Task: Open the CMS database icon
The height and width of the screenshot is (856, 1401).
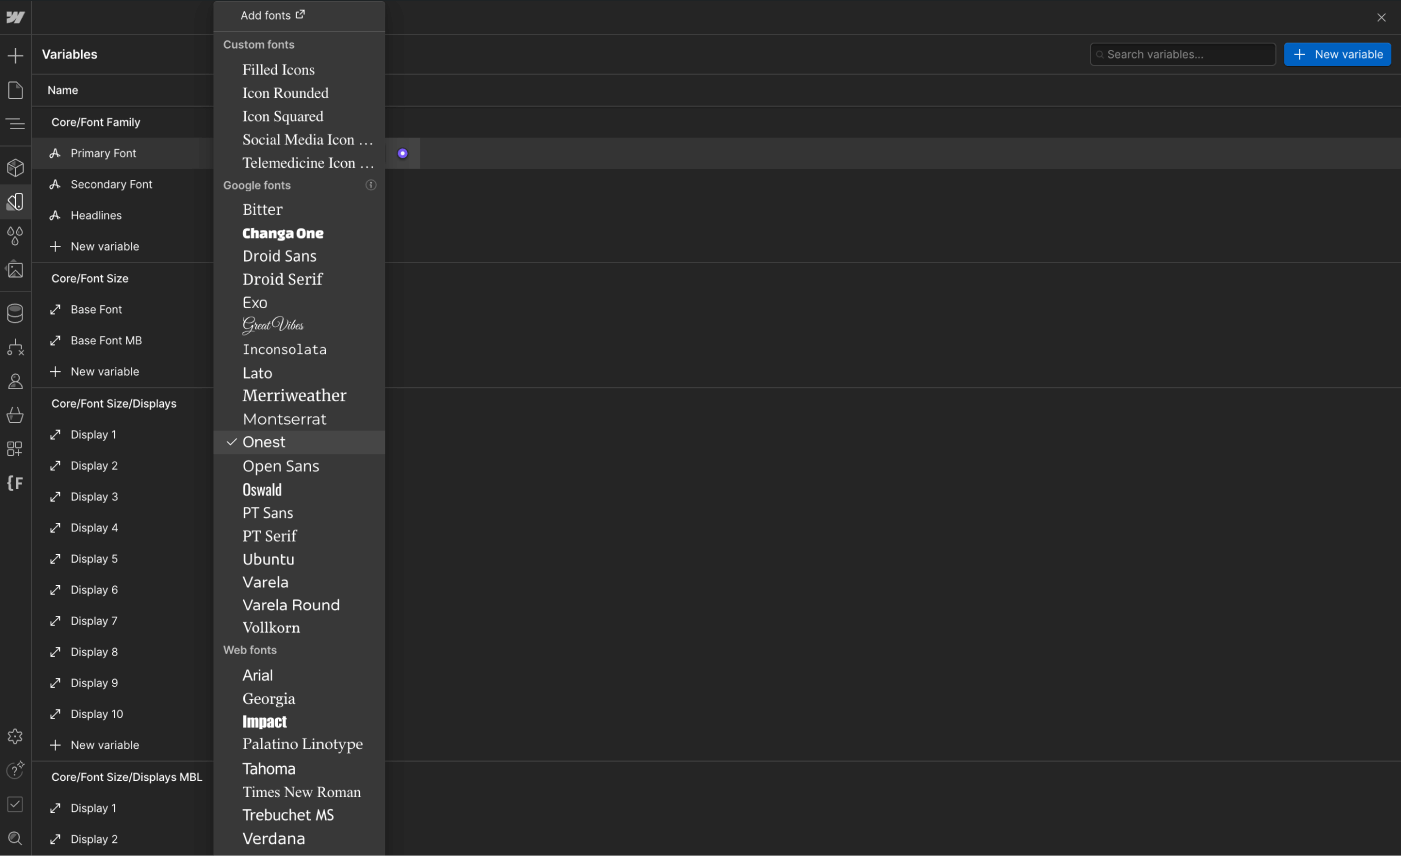Action: point(15,314)
